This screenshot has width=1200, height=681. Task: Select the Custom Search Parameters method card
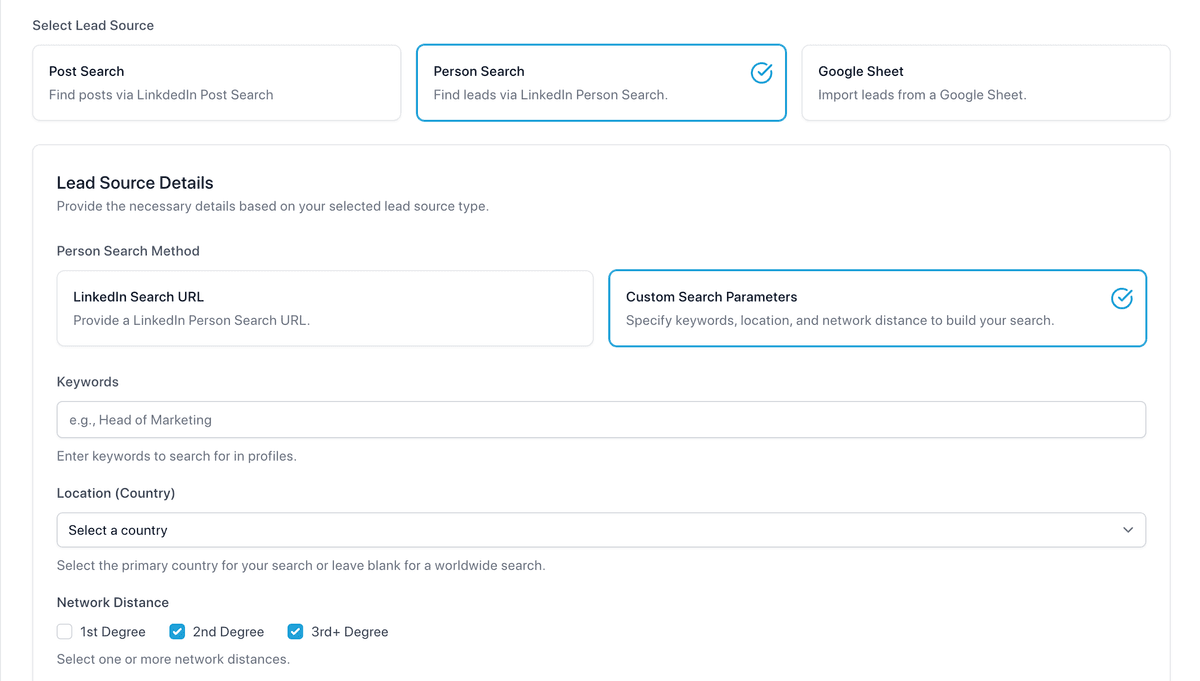click(x=877, y=308)
